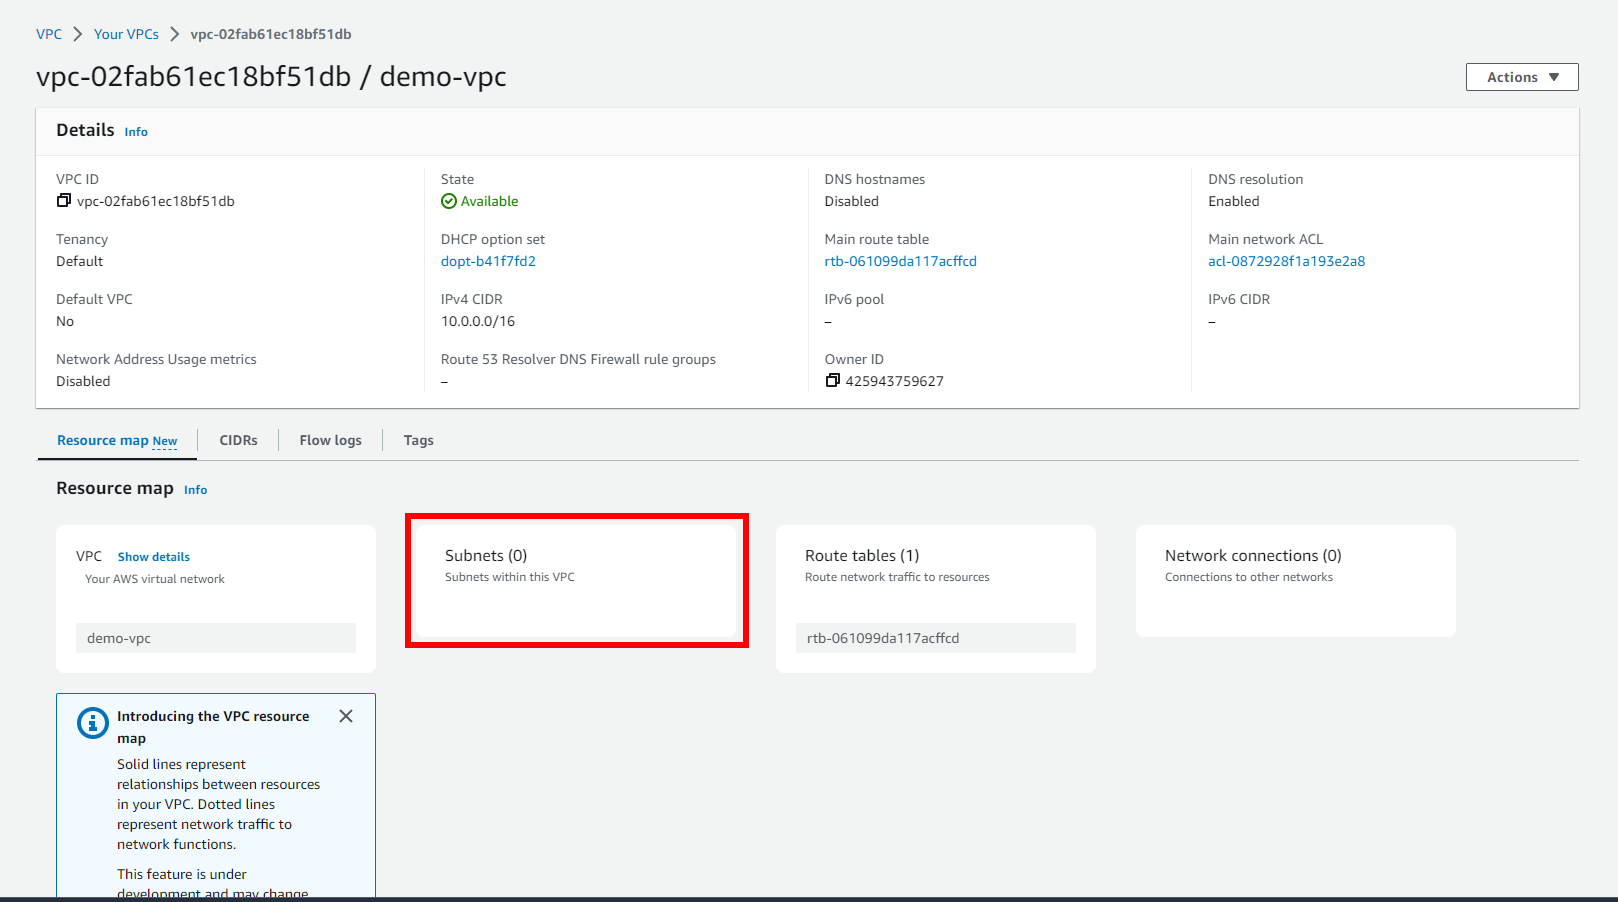1618x902 pixels.
Task: Close the VPC resource map introduction notice
Action: (x=346, y=716)
